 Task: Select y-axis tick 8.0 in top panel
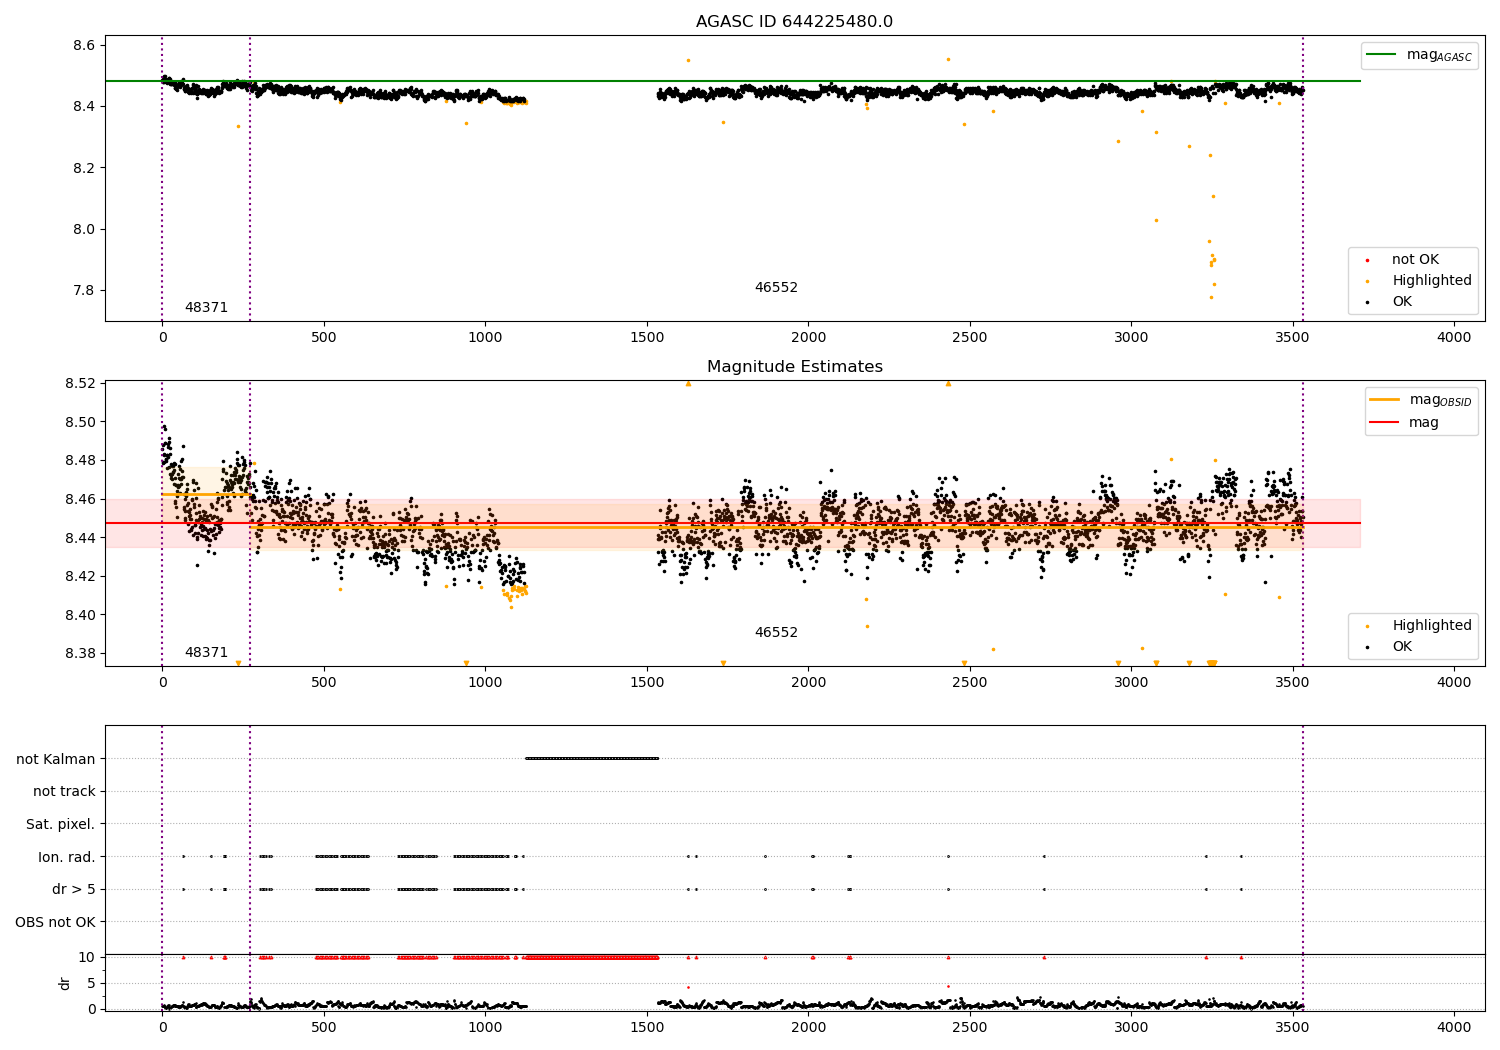click(84, 229)
